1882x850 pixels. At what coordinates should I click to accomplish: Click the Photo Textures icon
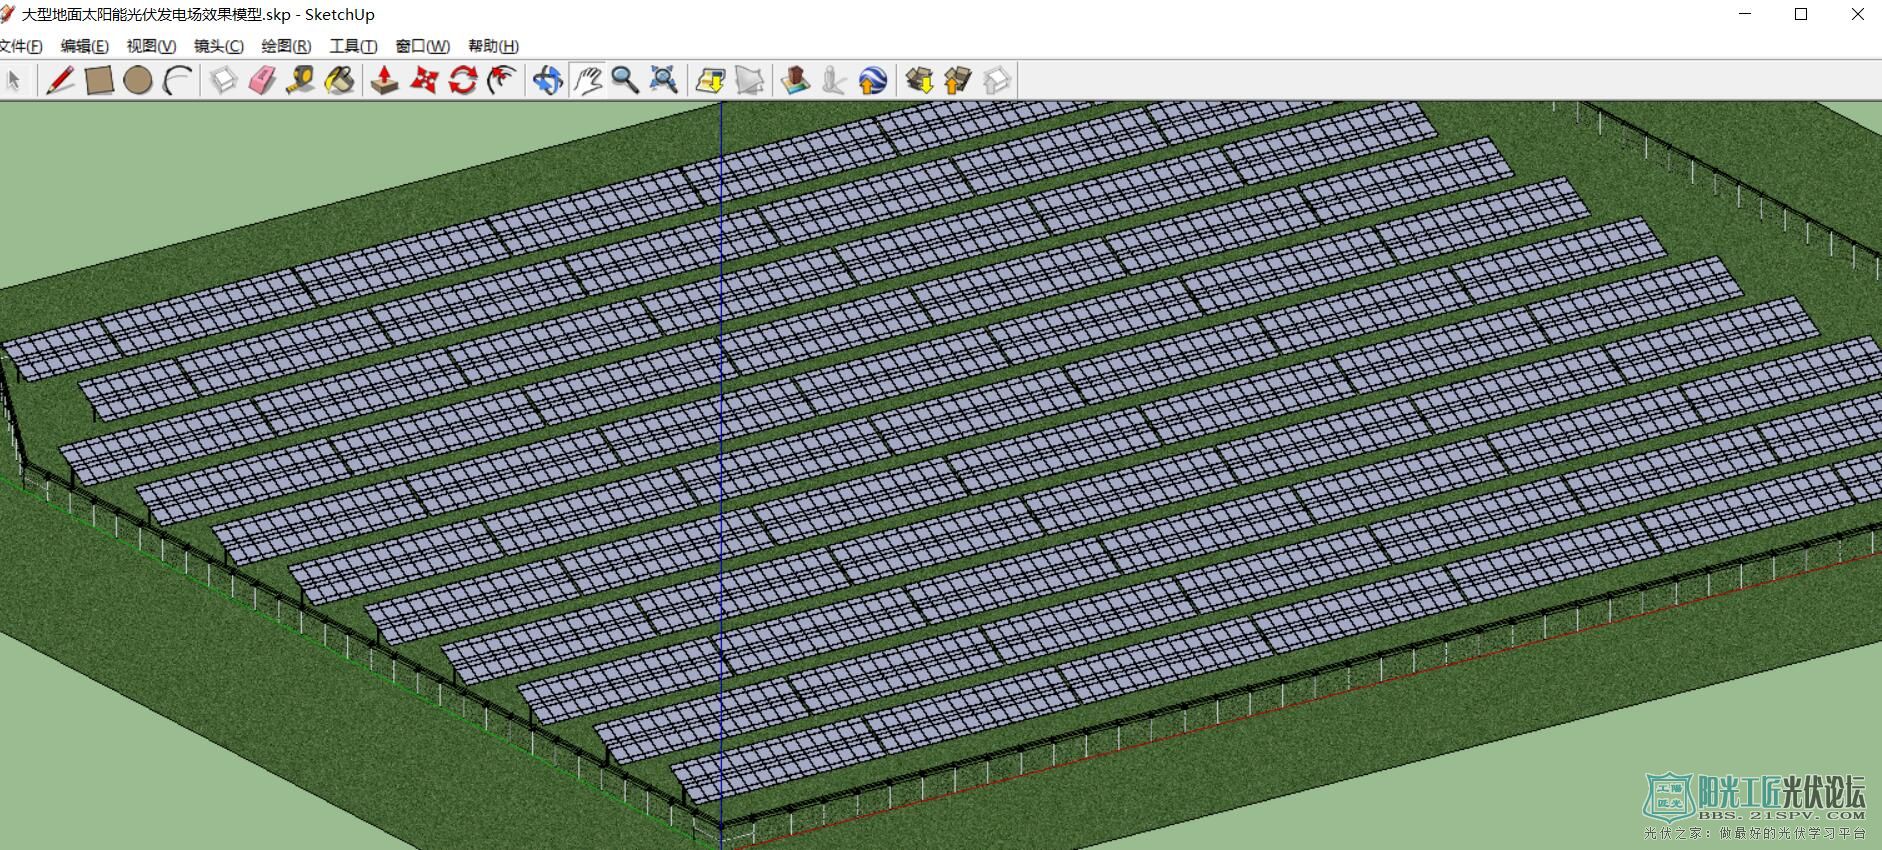pos(834,80)
